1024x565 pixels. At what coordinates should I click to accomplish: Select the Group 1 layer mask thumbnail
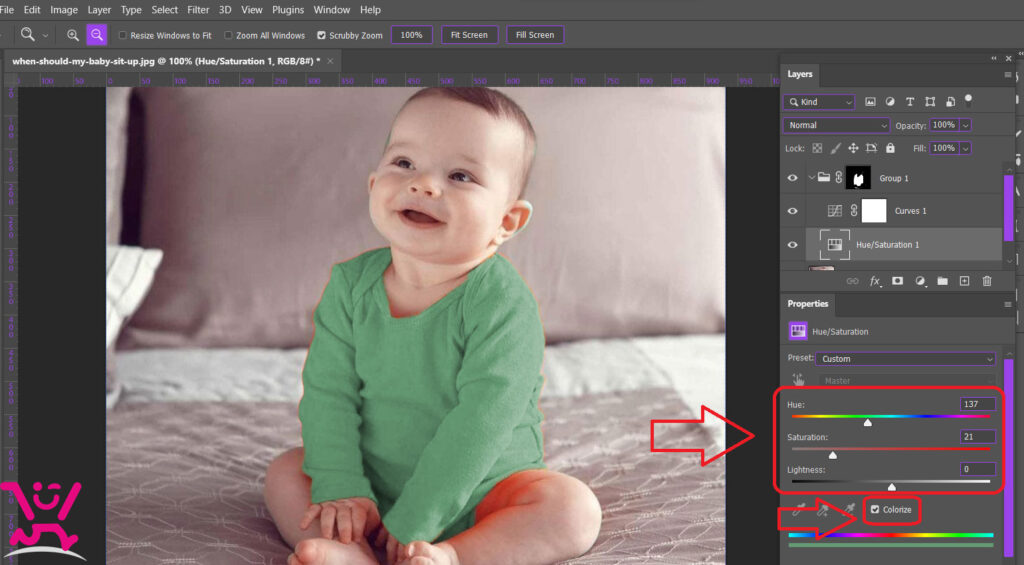pos(858,178)
